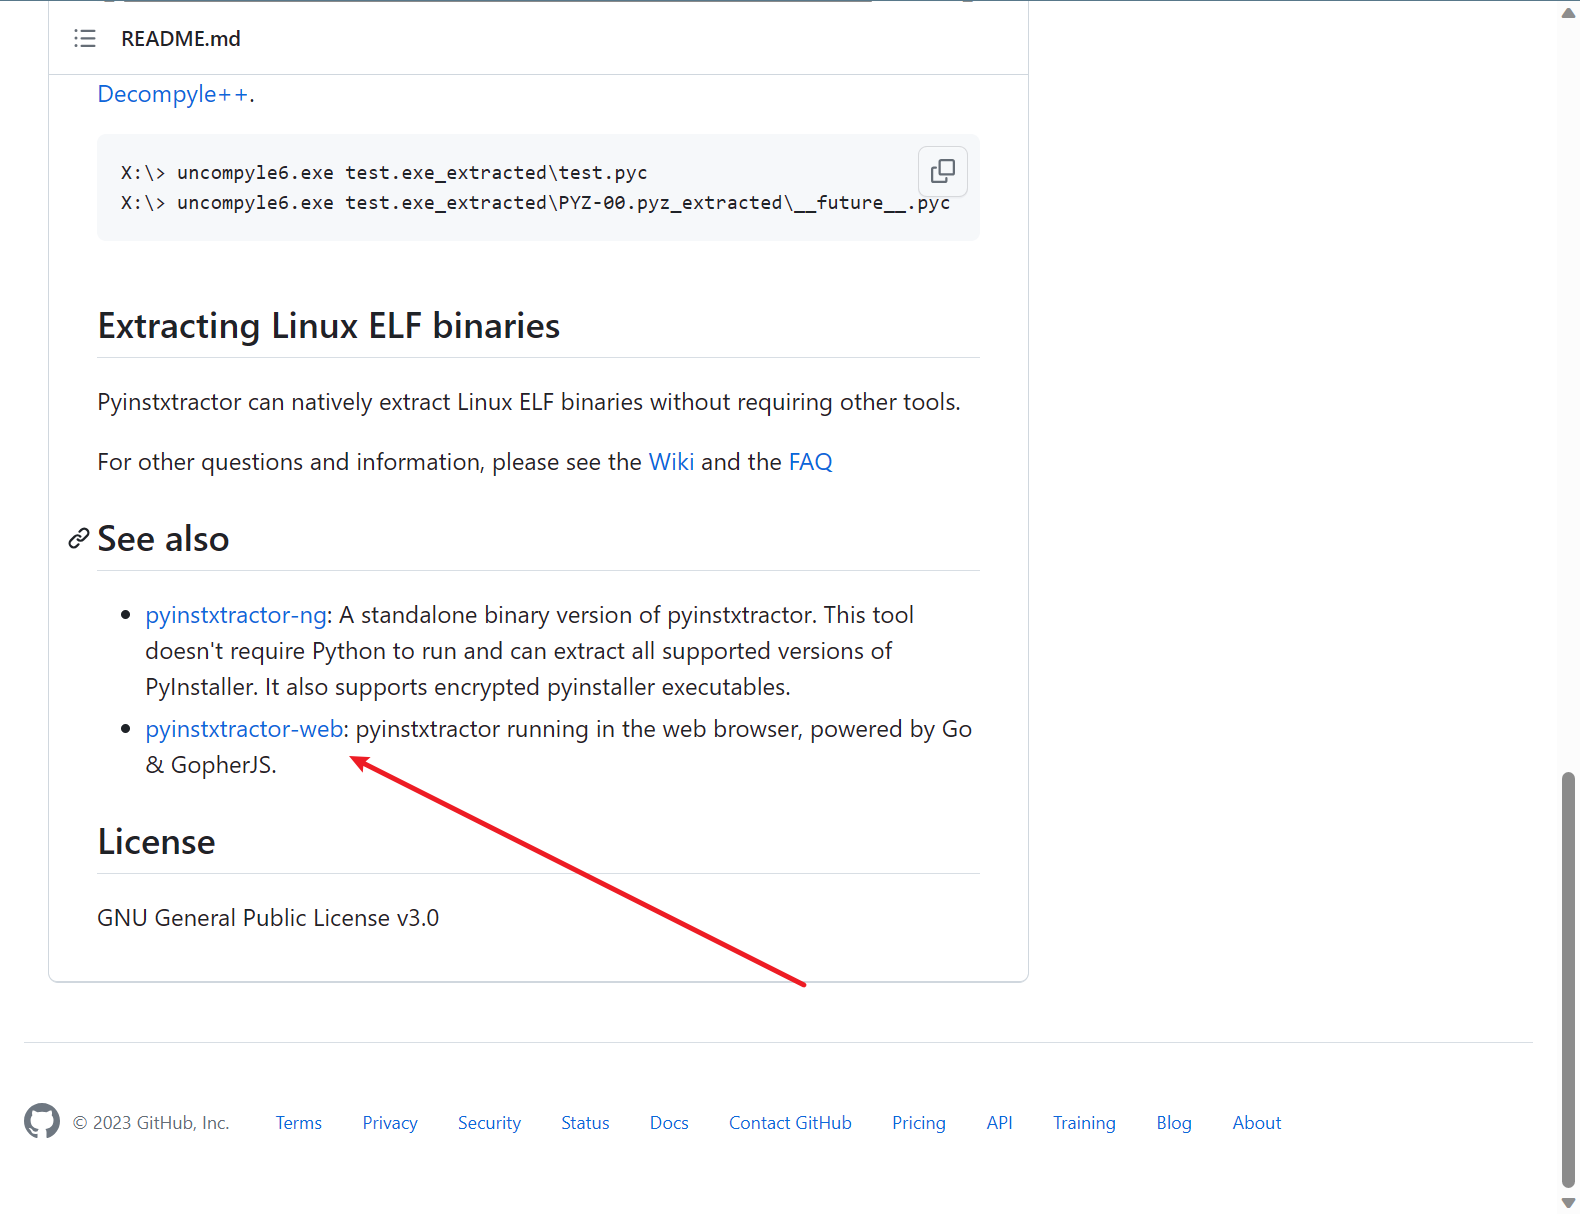Open the Pricing footer link
This screenshot has height=1214, width=1580.
coord(919,1123)
